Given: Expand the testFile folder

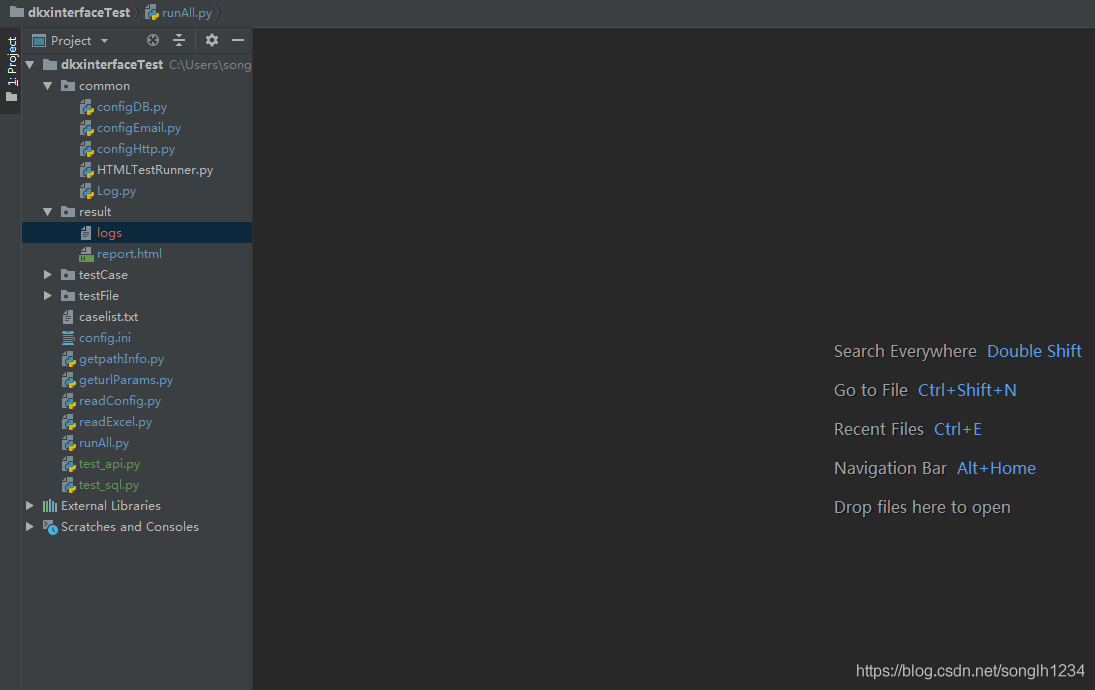Looking at the screenshot, I should (46, 295).
